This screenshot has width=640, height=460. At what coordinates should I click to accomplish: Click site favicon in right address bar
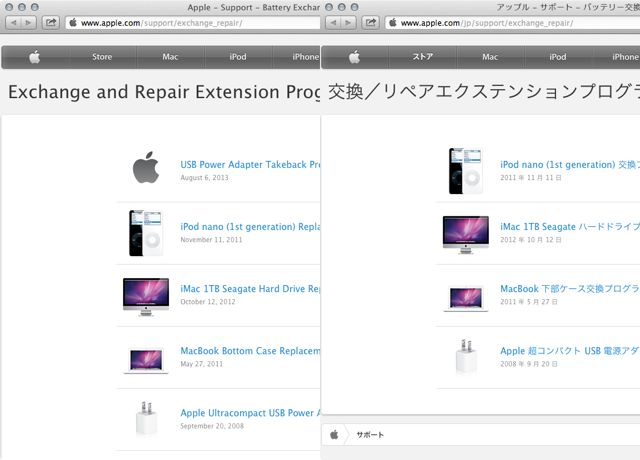pyautogui.click(x=393, y=23)
